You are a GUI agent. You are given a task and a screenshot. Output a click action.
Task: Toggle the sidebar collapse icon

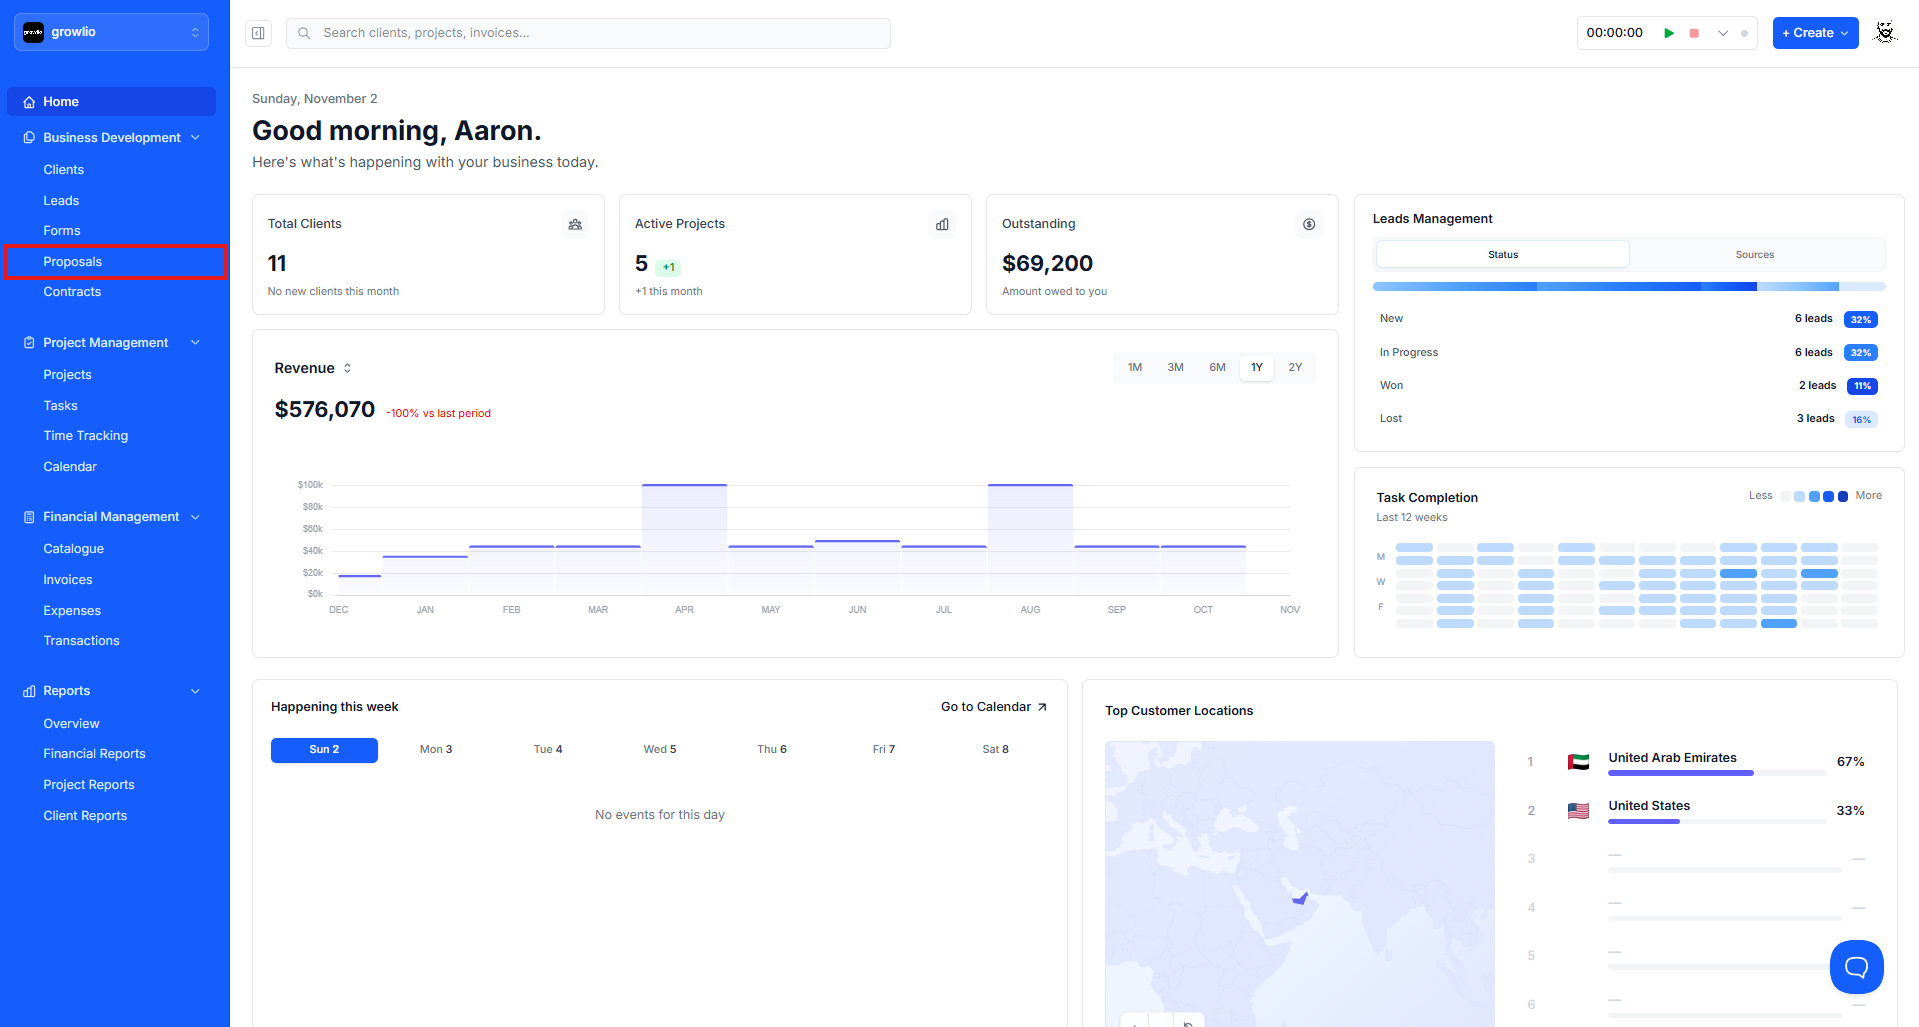258,33
